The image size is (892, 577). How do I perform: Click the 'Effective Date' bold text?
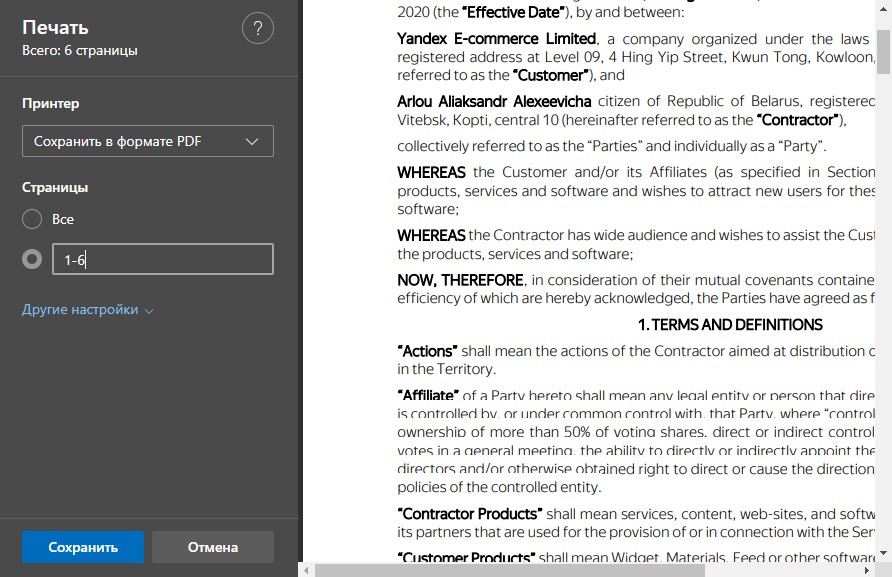pyautogui.click(x=514, y=12)
